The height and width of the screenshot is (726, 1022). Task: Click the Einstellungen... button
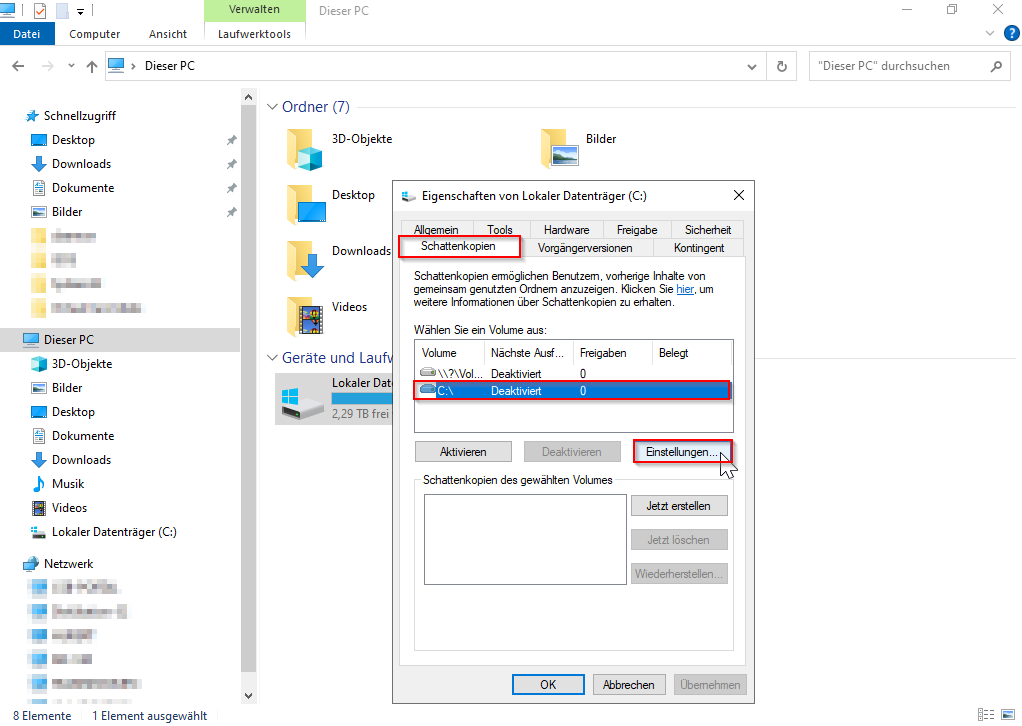click(x=682, y=452)
